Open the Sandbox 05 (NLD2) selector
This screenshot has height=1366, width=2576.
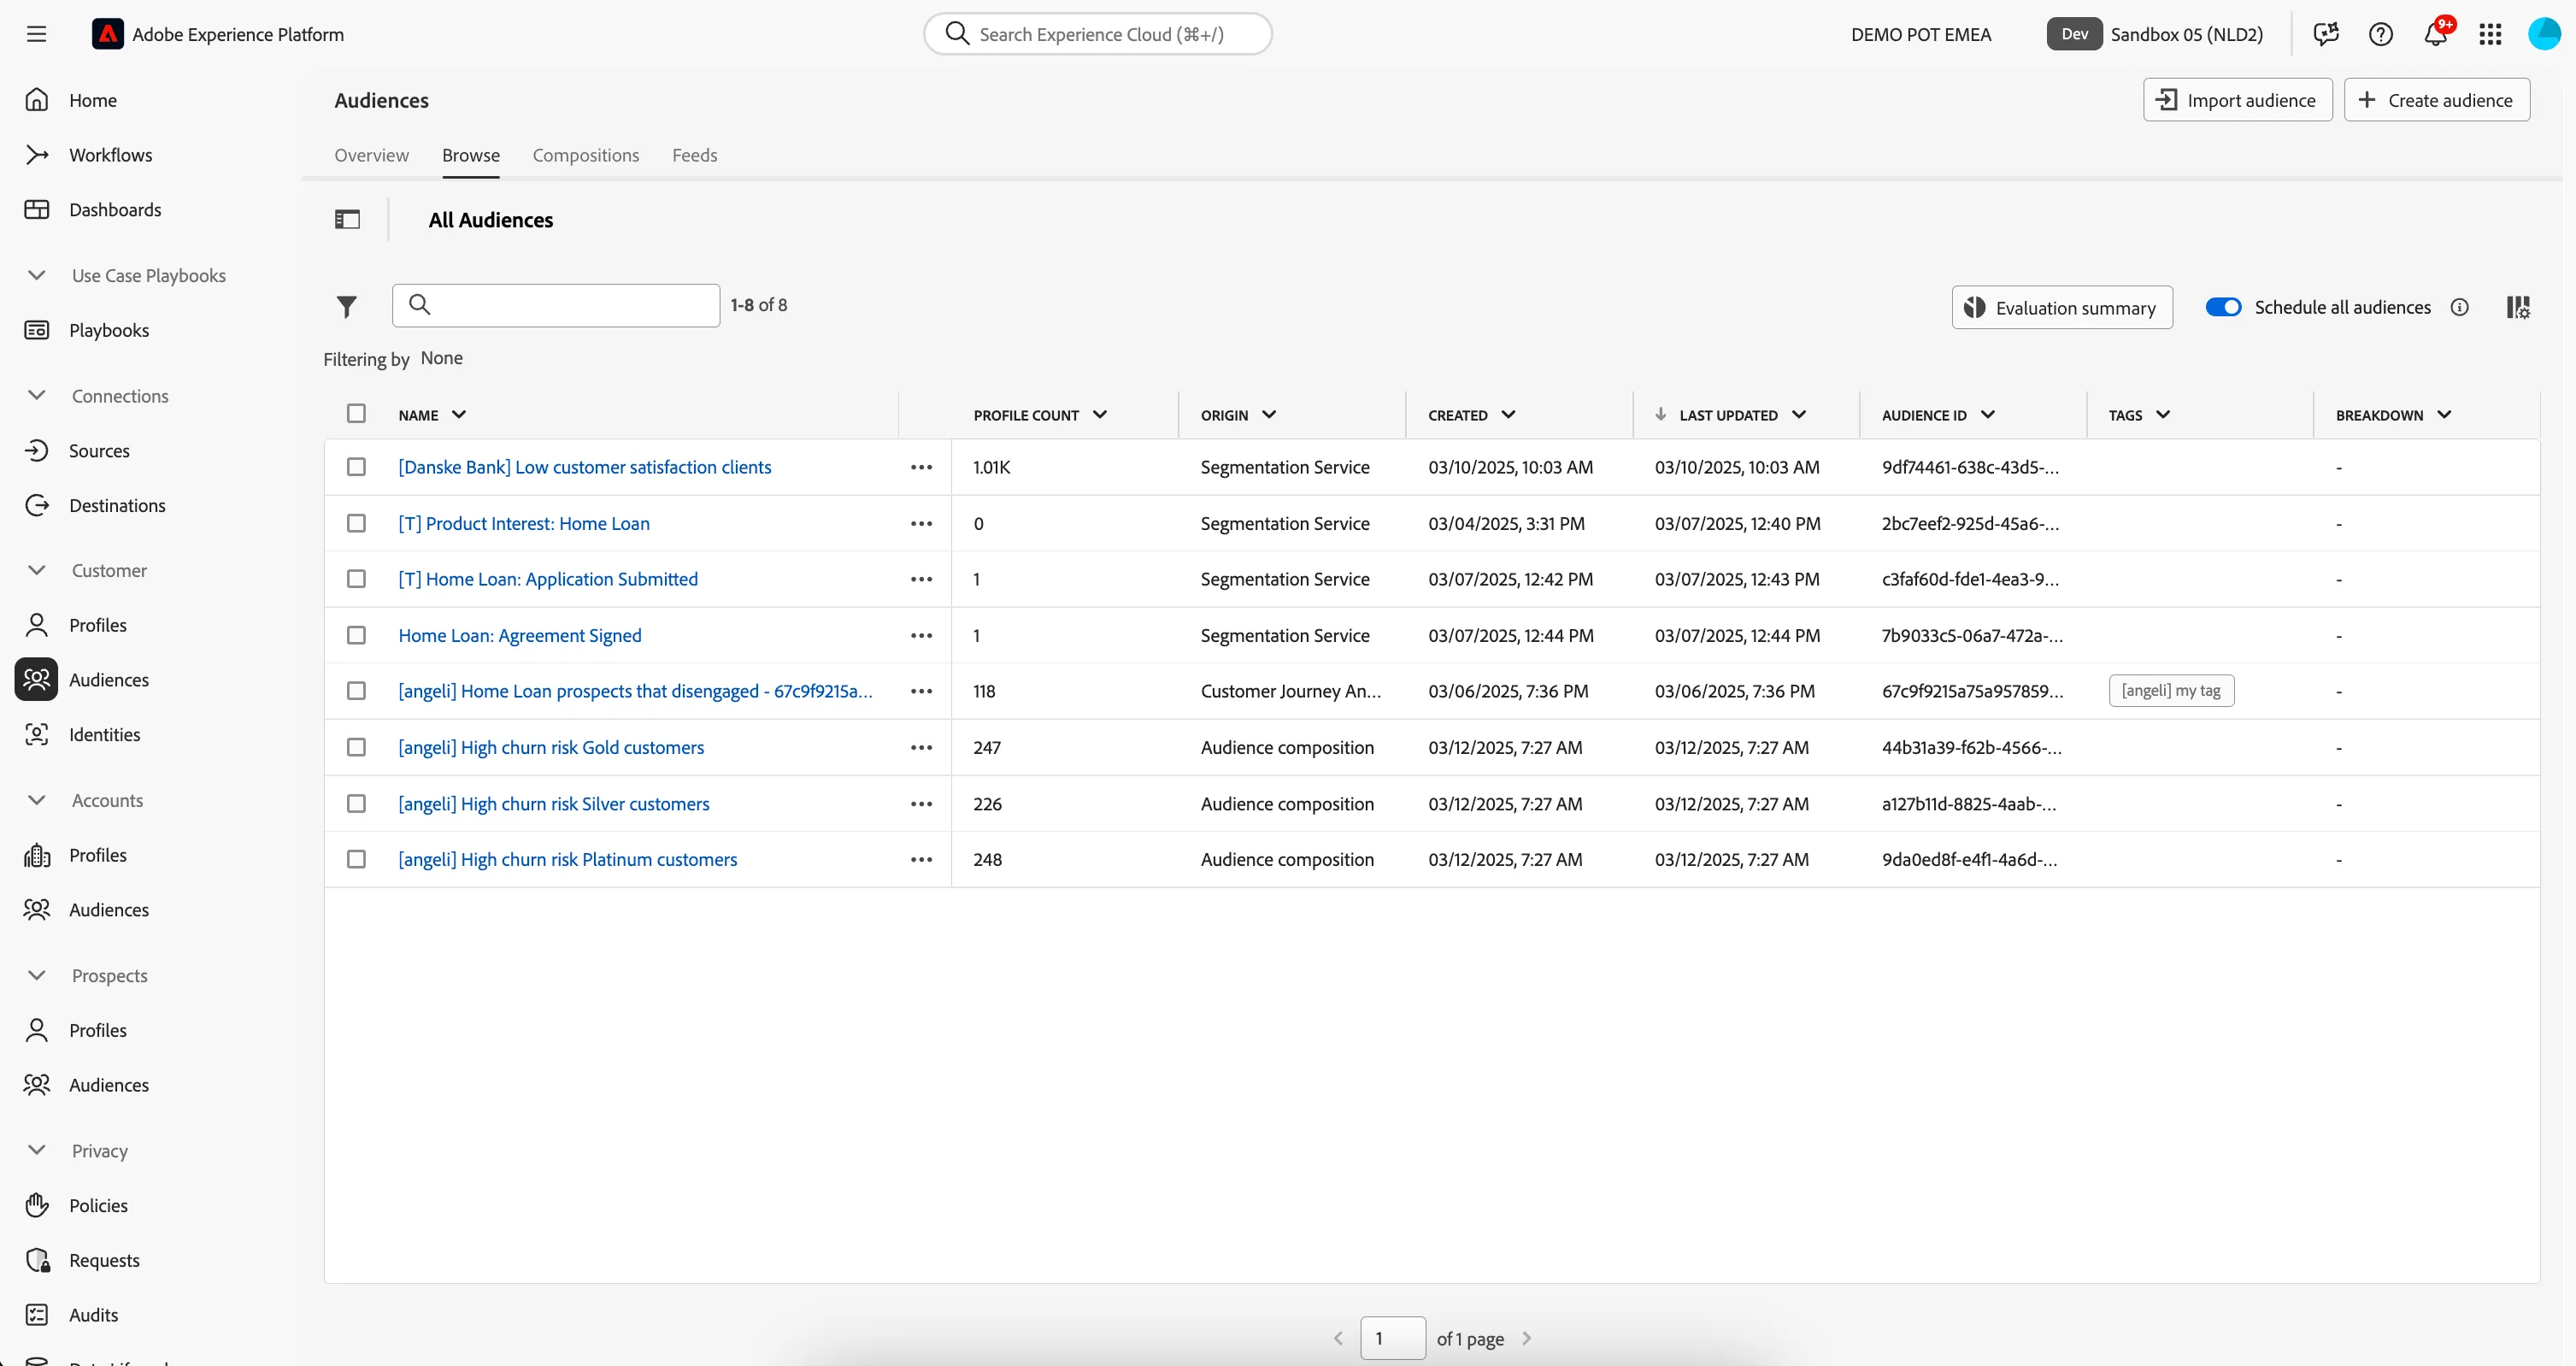coord(2186,34)
